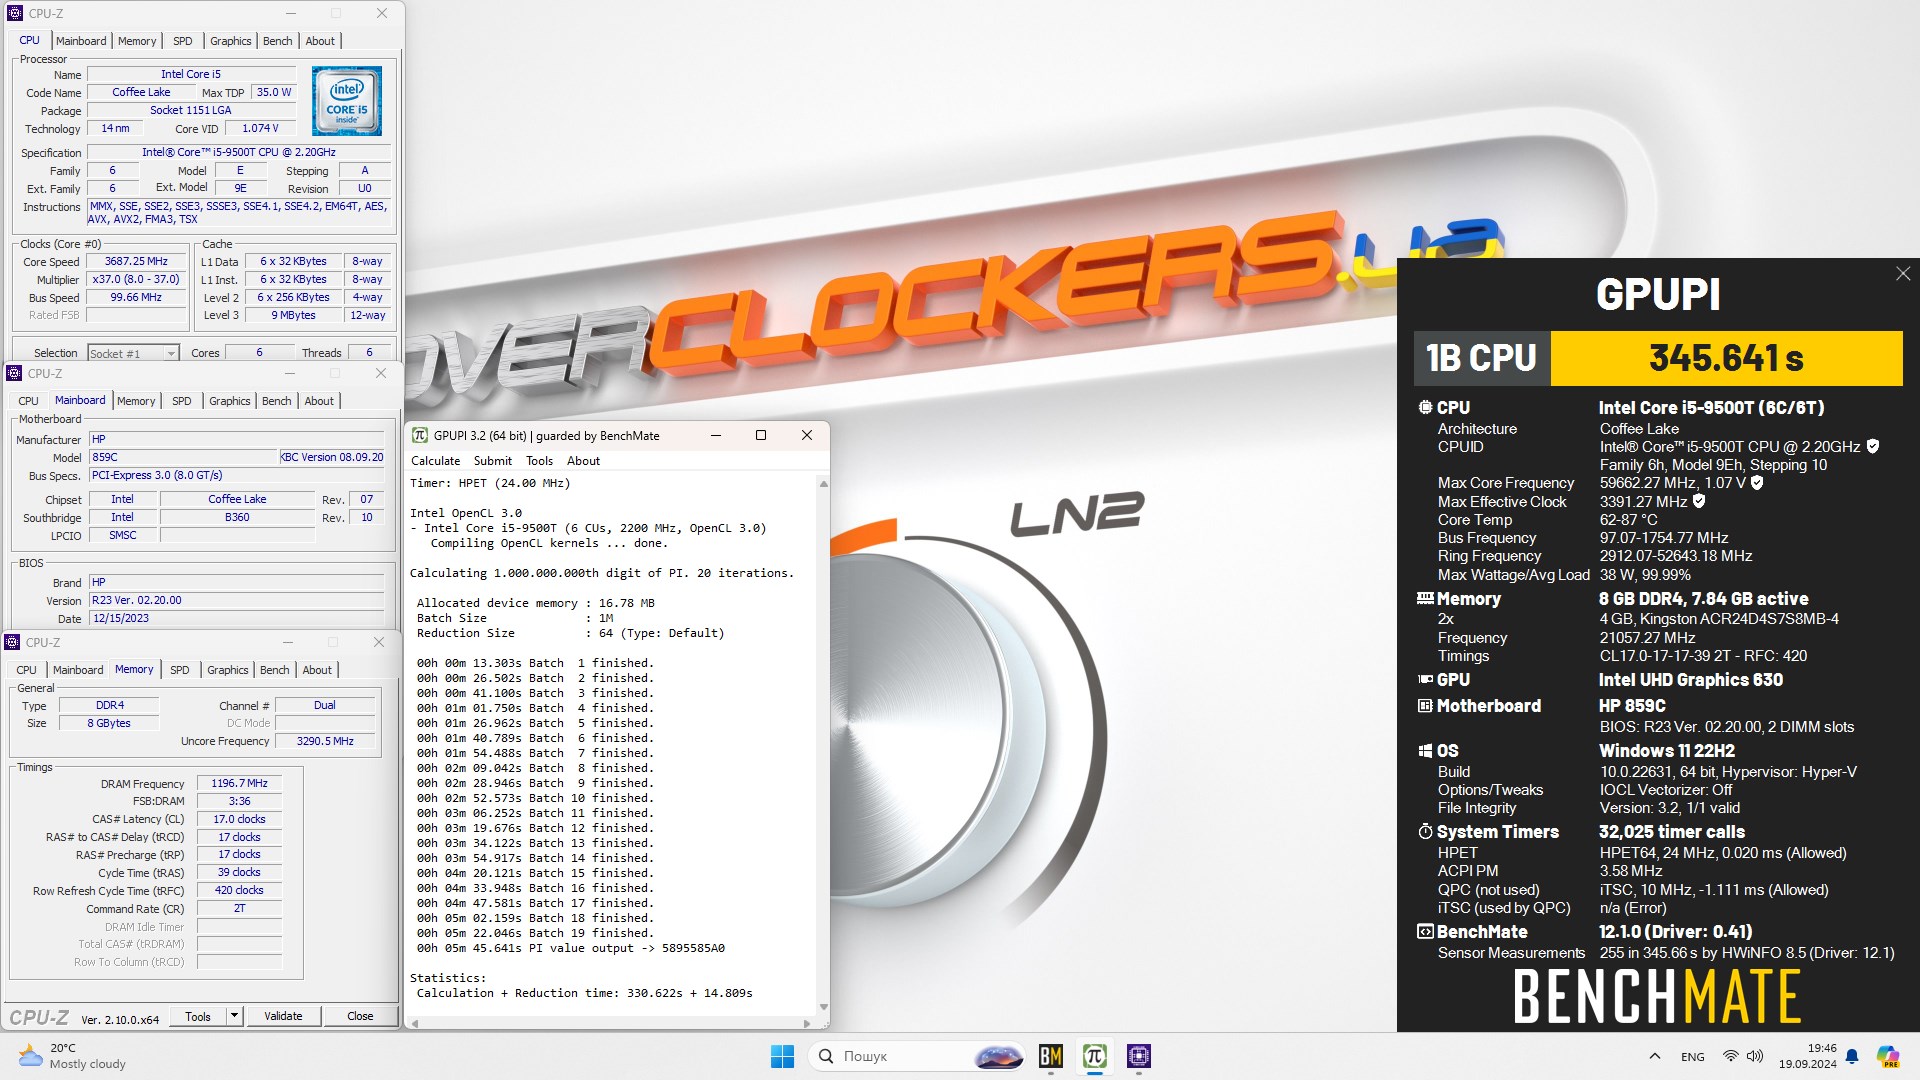Close the GPUPI BenchMate result panel
Image resolution: width=1920 pixels, height=1080 pixels.
click(x=1903, y=274)
